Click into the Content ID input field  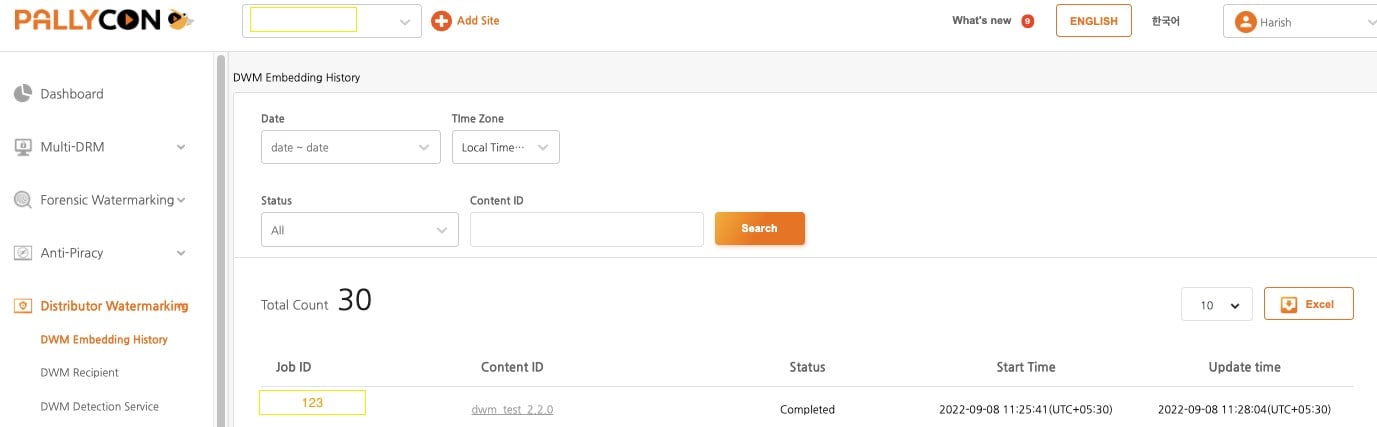pos(587,230)
